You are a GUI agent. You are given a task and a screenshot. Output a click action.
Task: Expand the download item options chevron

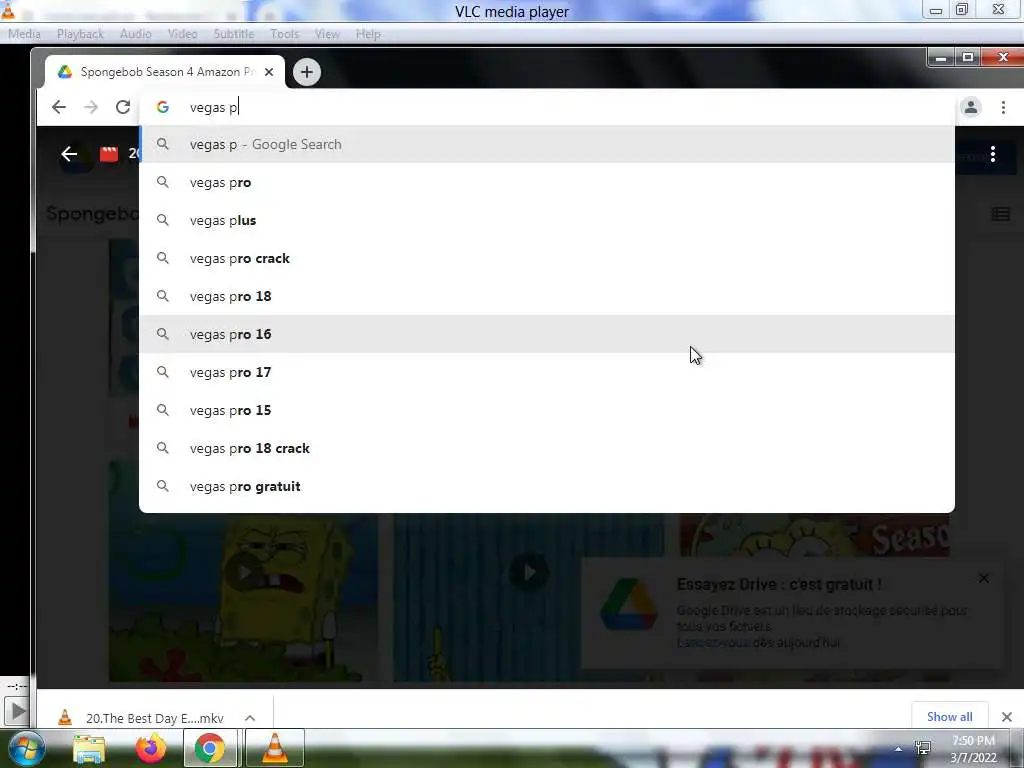[x=249, y=718]
